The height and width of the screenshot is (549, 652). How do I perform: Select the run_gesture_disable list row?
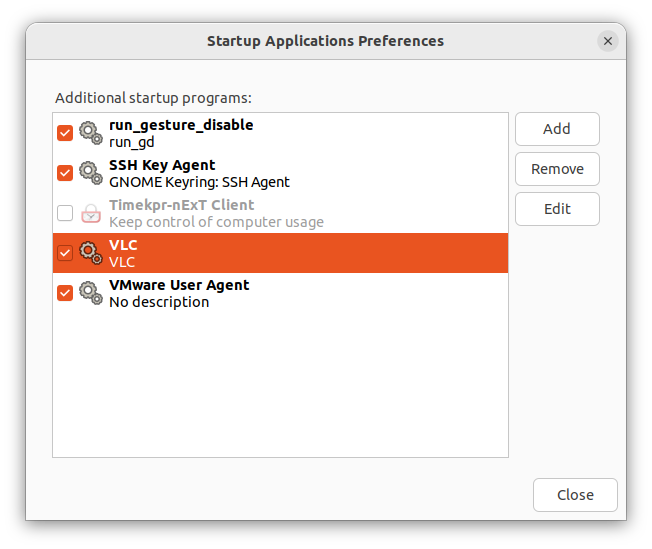click(x=280, y=133)
